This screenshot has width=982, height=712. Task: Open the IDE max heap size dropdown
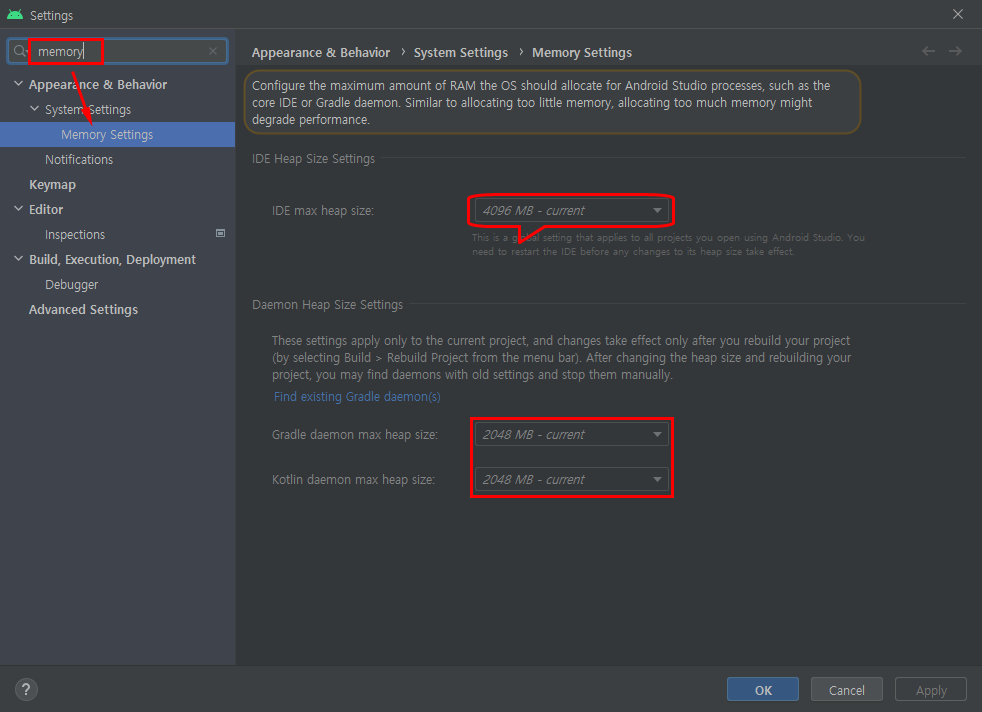572,210
